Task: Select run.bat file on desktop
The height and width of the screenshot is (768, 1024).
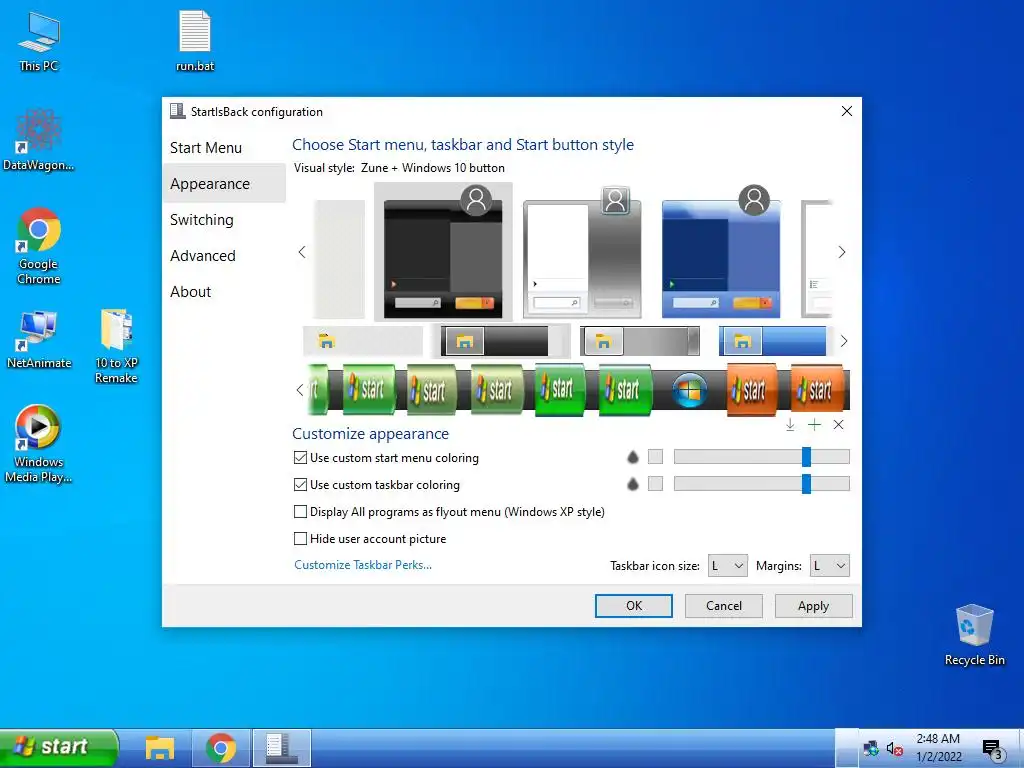Action: point(195,40)
